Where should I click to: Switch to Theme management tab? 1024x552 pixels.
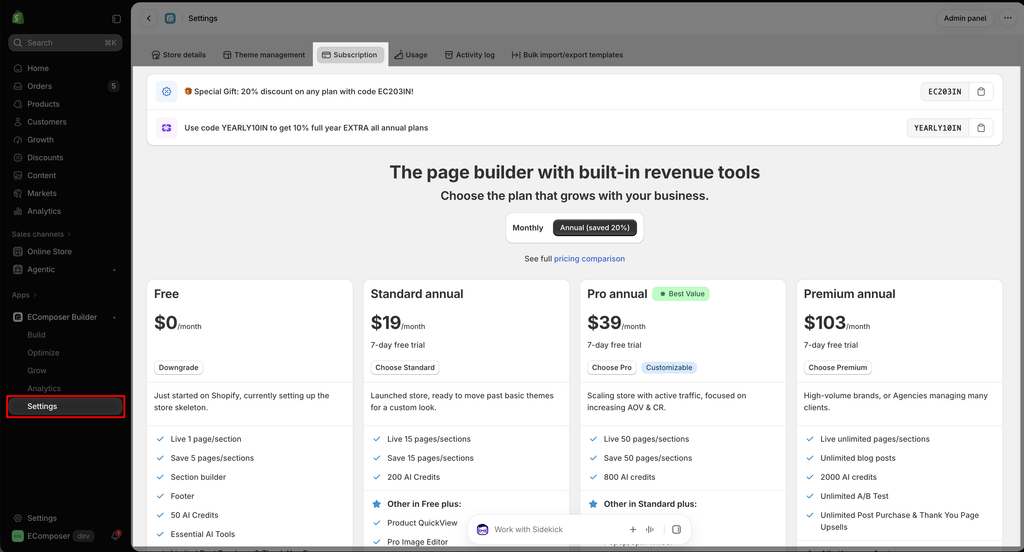pos(264,55)
